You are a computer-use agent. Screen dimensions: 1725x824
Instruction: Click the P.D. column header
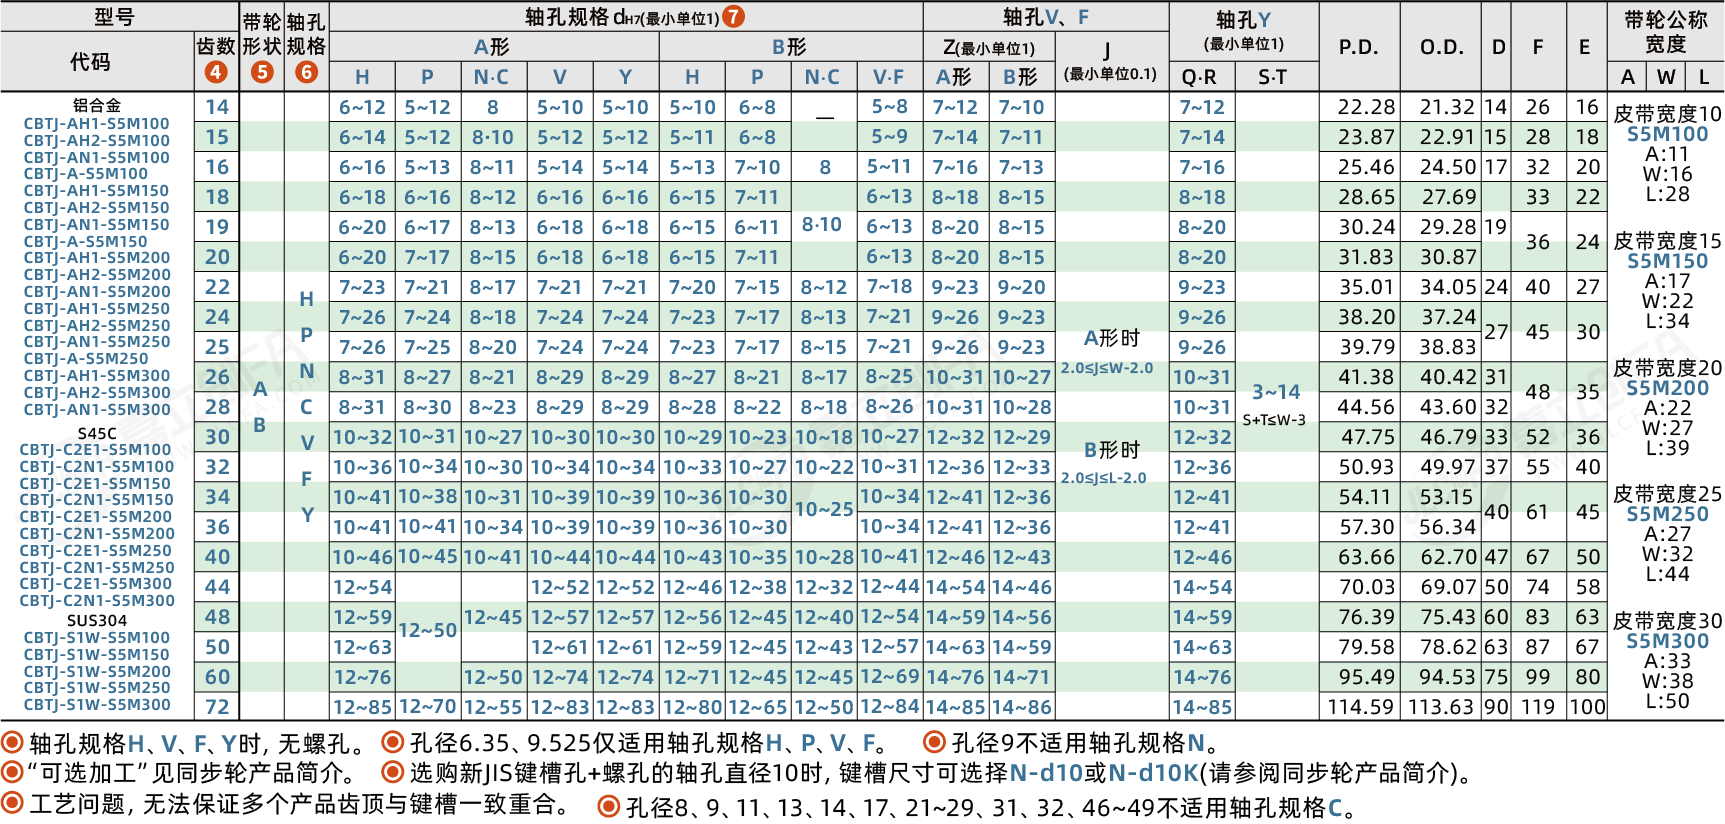pyautogui.click(x=1359, y=47)
